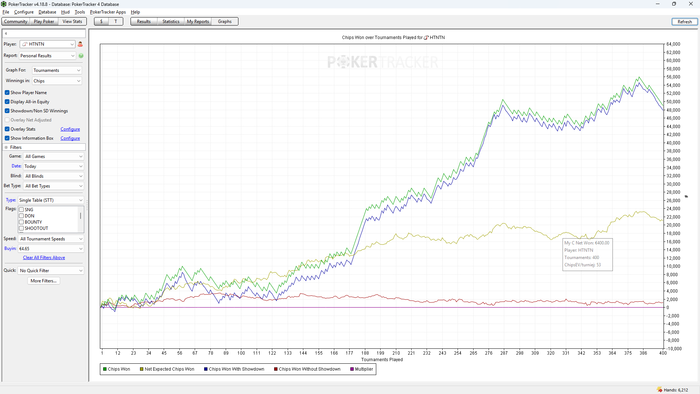The height and width of the screenshot is (394, 700).
Task: Uncheck Show Player Name
Action: coord(7,92)
